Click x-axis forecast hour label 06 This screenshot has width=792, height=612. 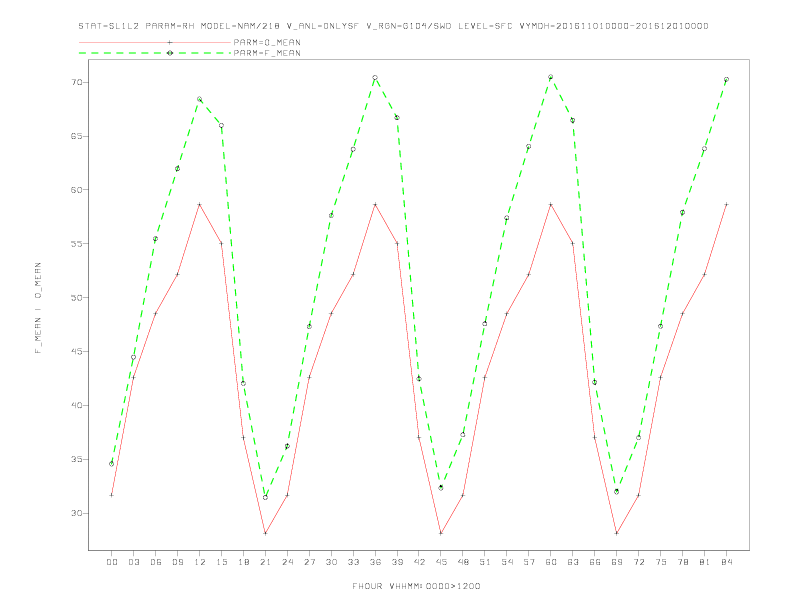(156, 562)
